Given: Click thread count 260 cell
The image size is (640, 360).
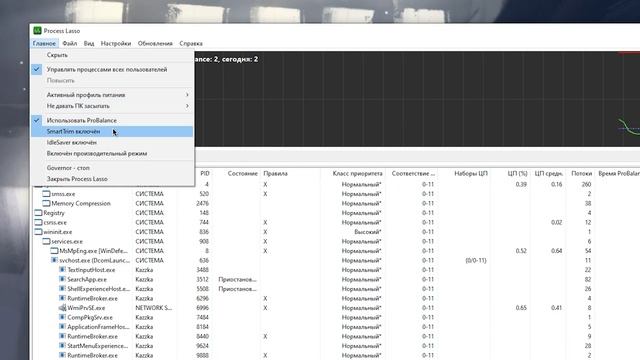Looking at the screenshot, I should (586, 184).
